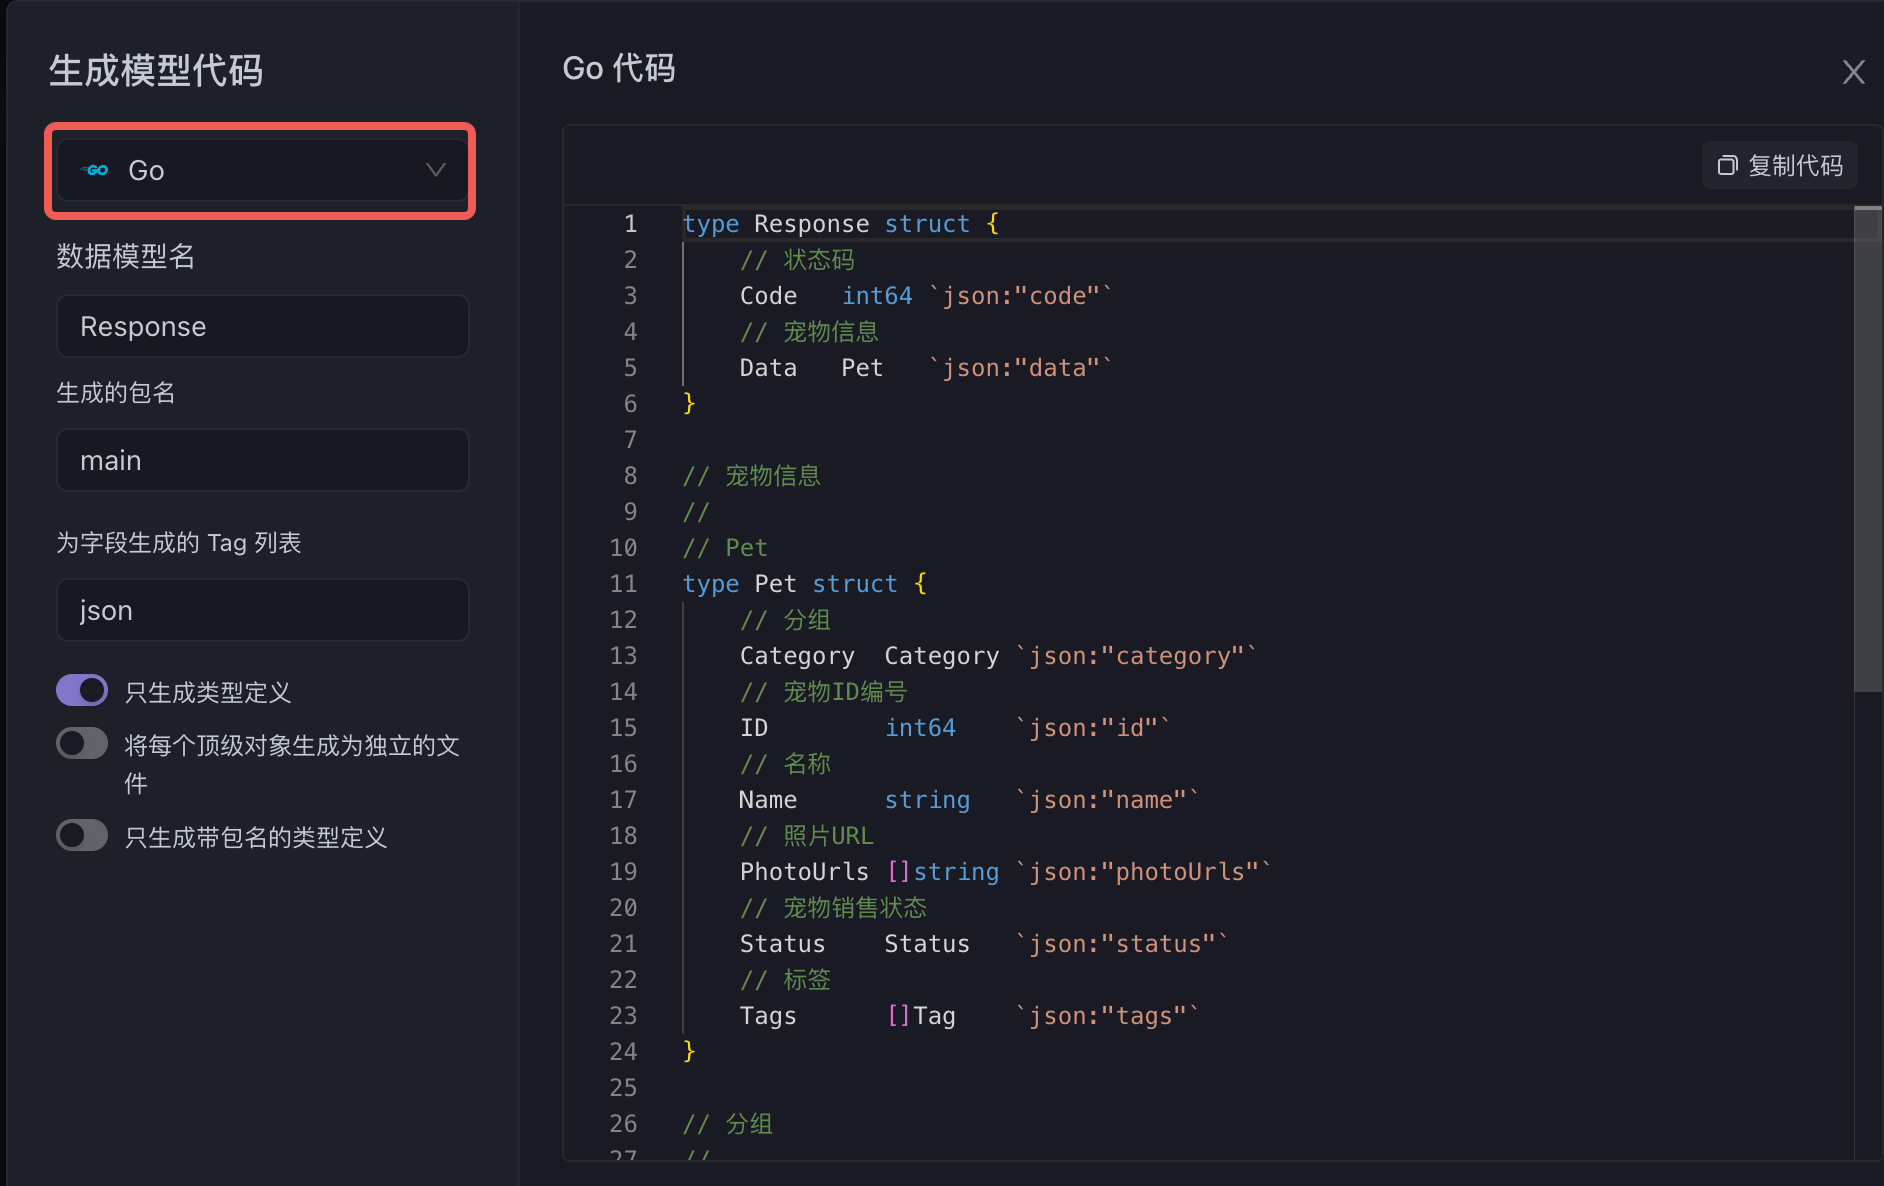The width and height of the screenshot is (1884, 1186).
Task: Click line number 11 in the gutter
Action: pyautogui.click(x=623, y=584)
